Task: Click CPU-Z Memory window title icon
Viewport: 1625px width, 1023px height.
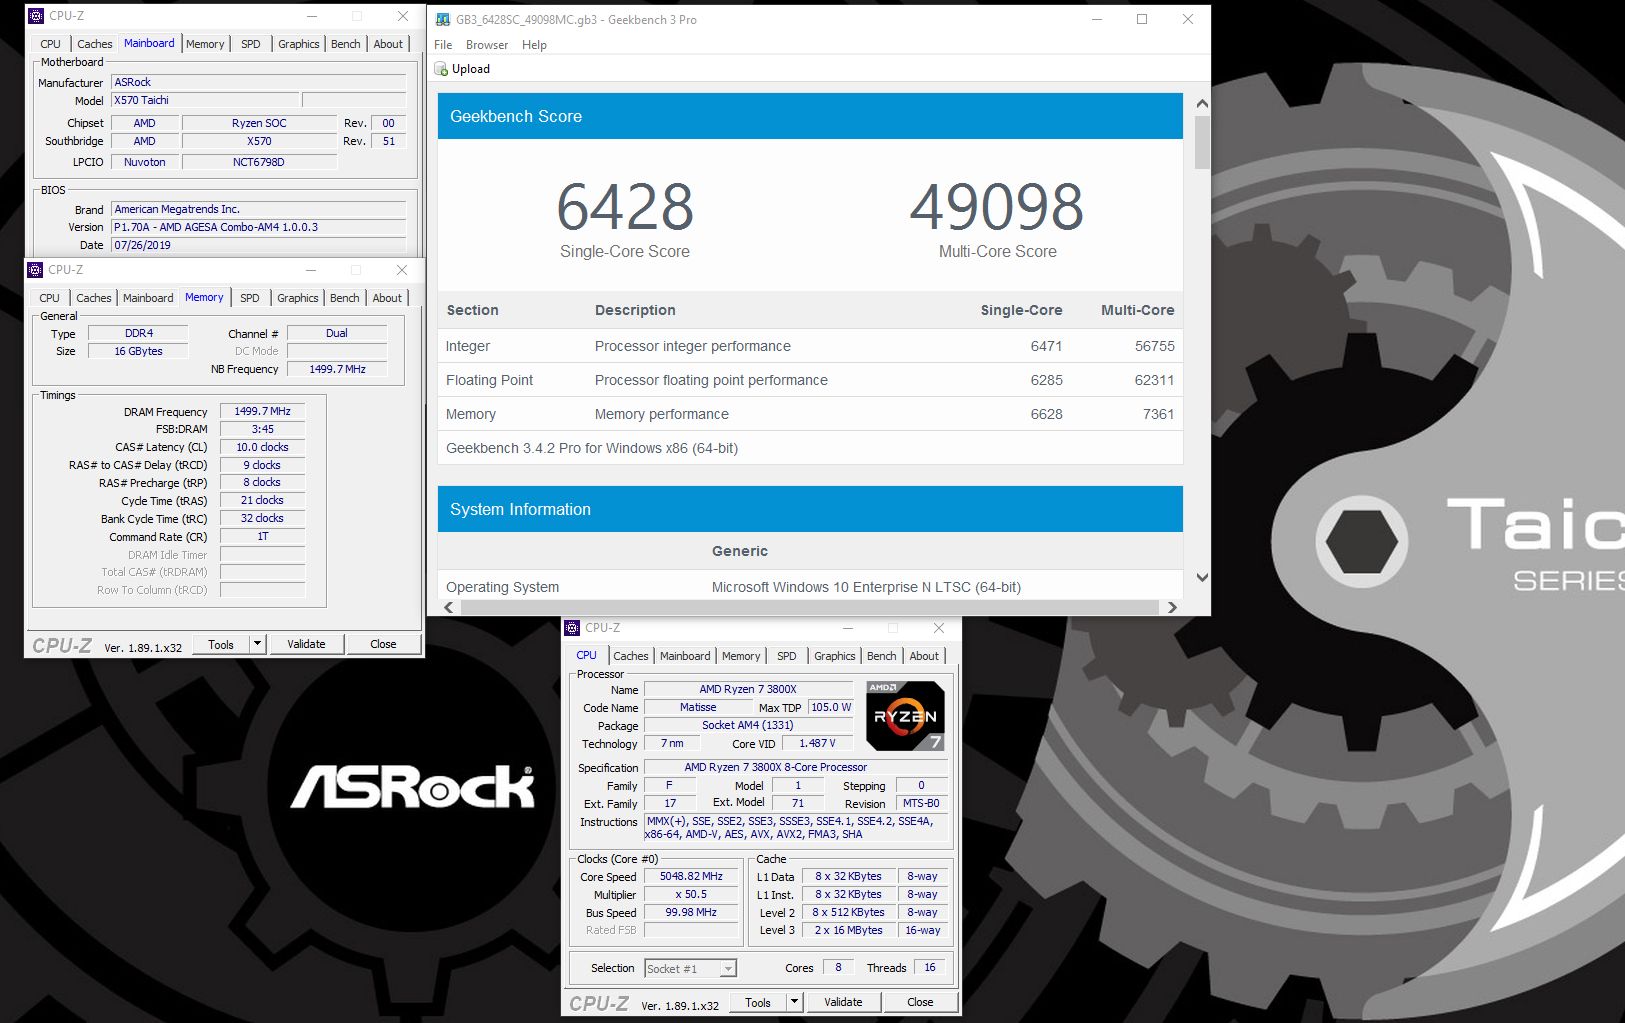Action: 36,270
